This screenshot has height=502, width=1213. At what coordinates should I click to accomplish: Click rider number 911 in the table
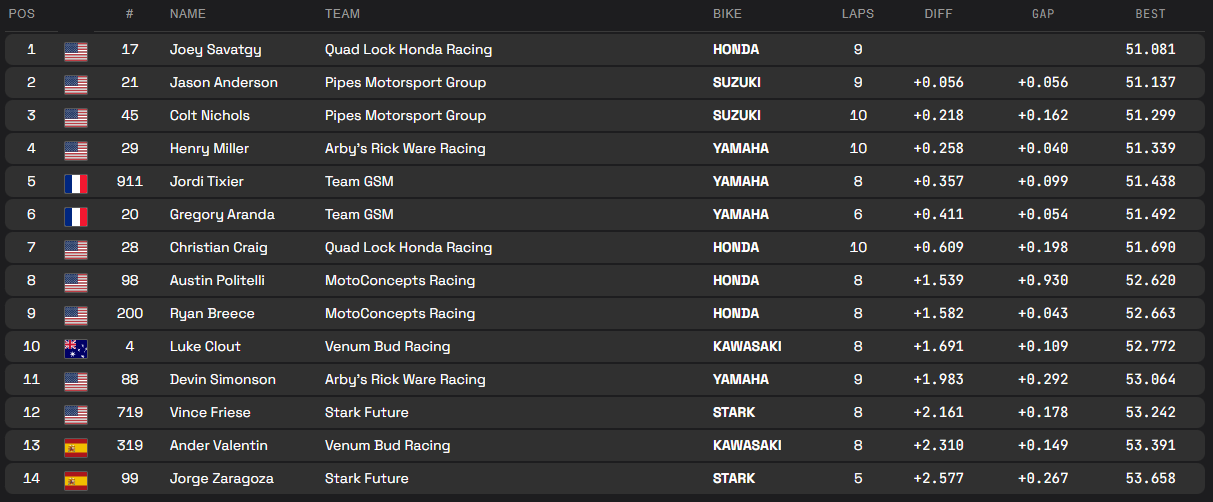pyautogui.click(x=130, y=181)
